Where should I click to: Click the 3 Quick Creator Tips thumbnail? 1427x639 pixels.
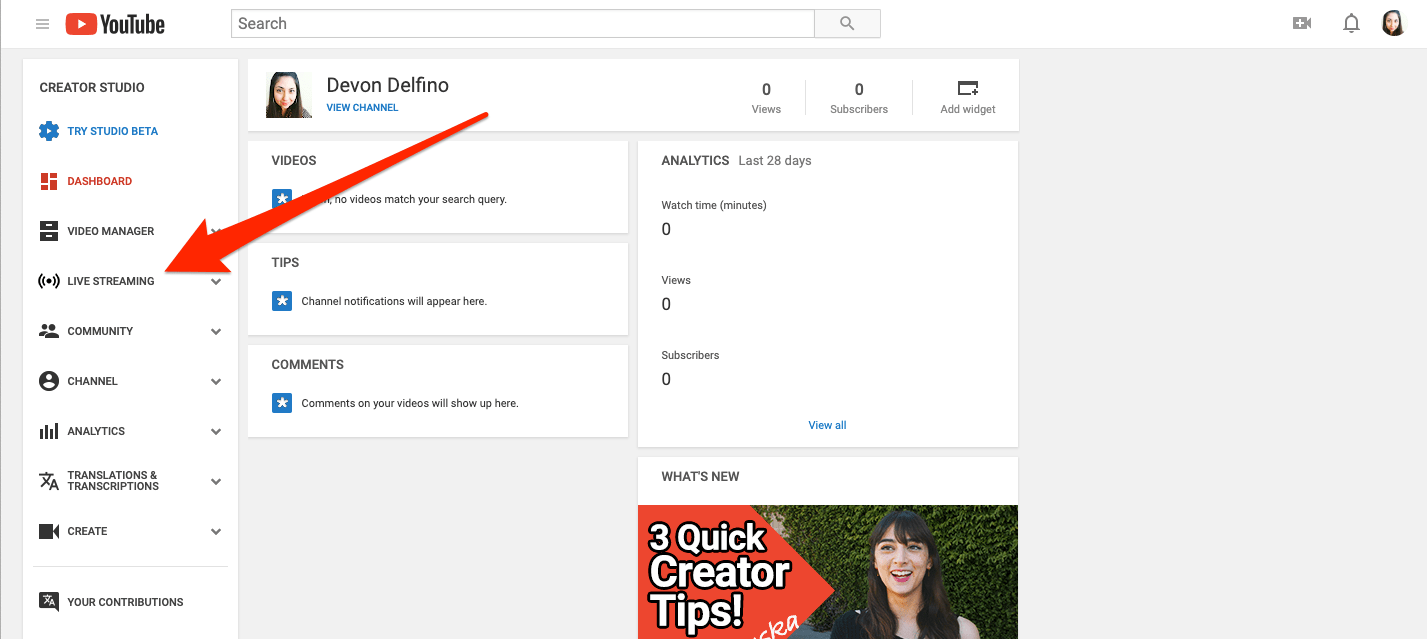(828, 572)
